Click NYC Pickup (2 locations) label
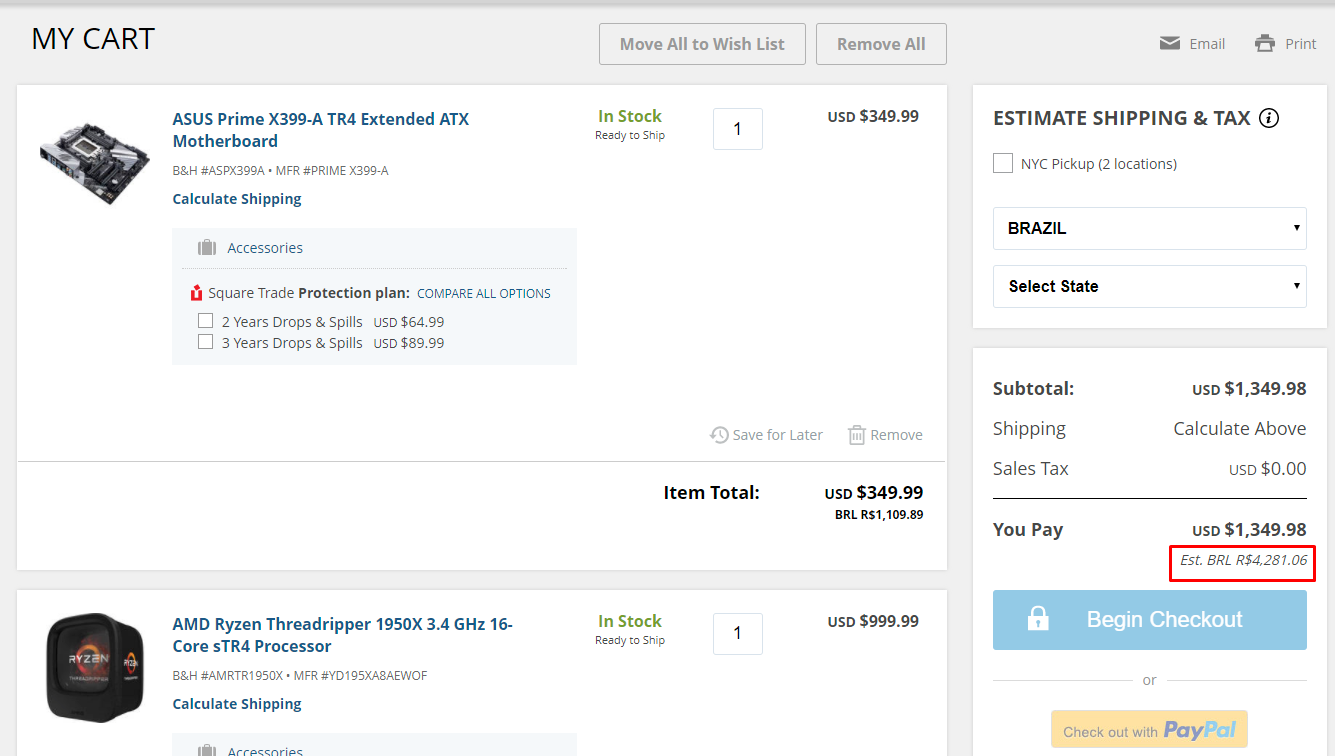 coord(1099,164)
